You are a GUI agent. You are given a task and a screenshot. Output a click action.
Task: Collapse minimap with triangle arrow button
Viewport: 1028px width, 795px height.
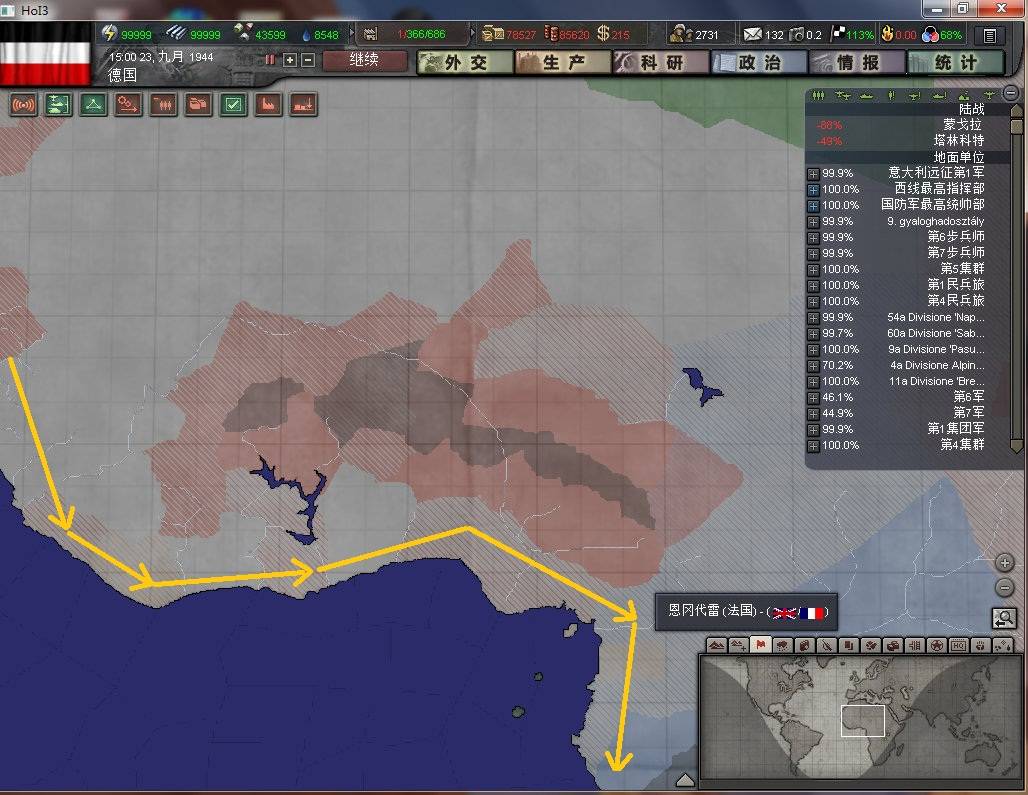coord(685,779)
